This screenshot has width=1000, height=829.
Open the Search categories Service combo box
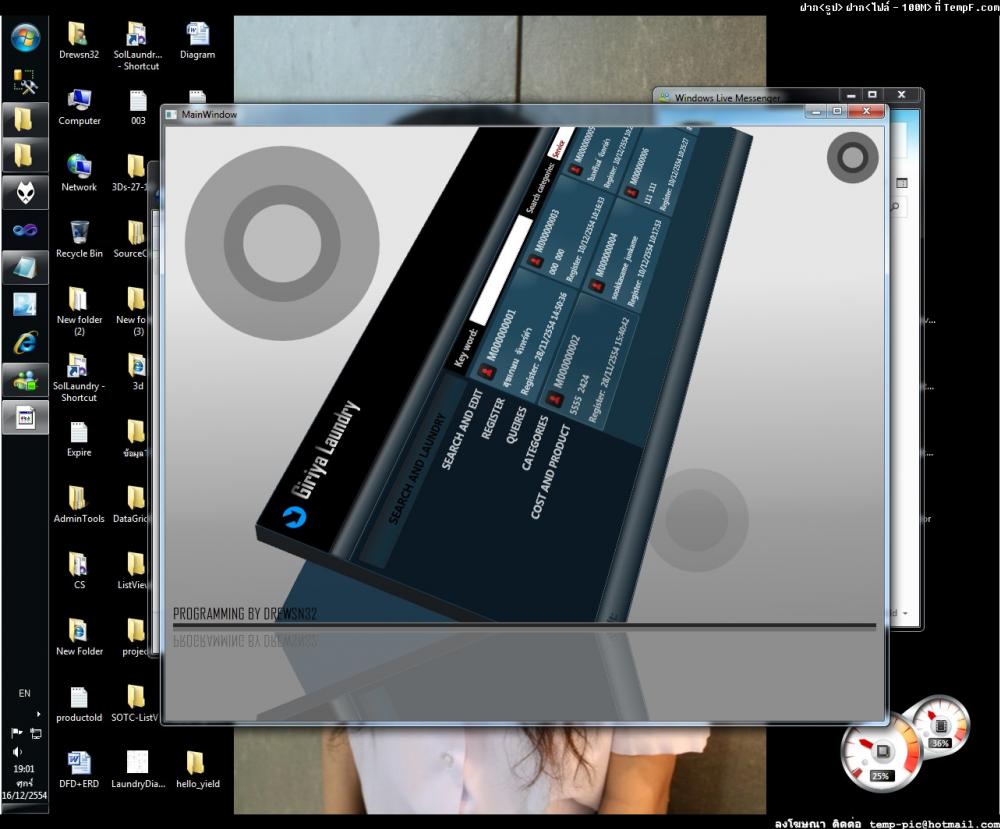tap(559, 145)
